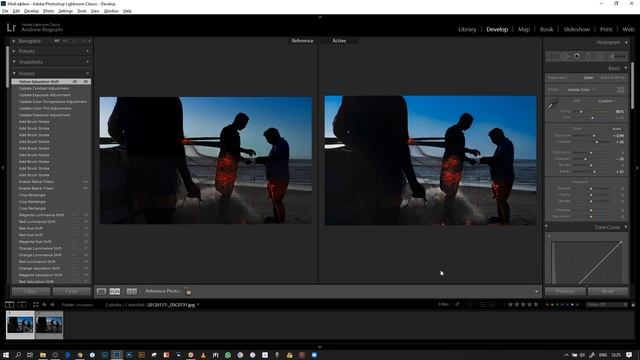
Task: Set treatment to Black & White
Action: pos(613,78)
